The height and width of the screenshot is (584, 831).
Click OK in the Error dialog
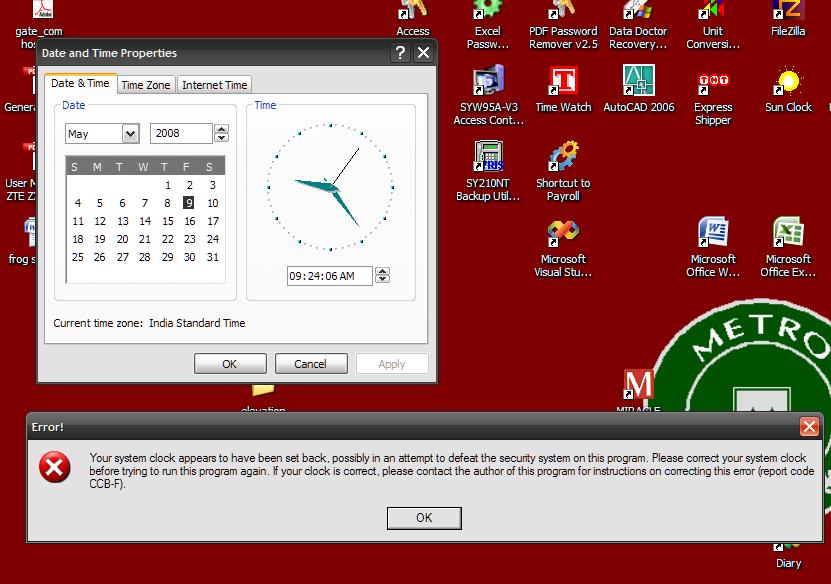[424, 518]
